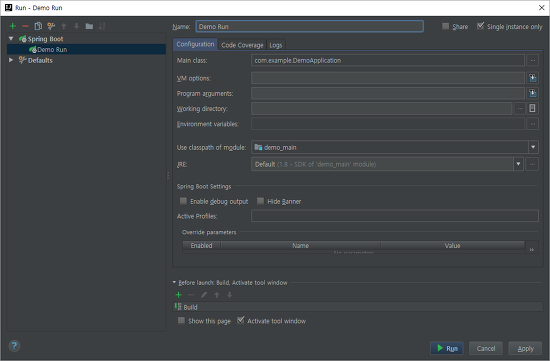Viewport: 550px width, 361px height.
Task: Click the Run button
Action: pos(447,348)
